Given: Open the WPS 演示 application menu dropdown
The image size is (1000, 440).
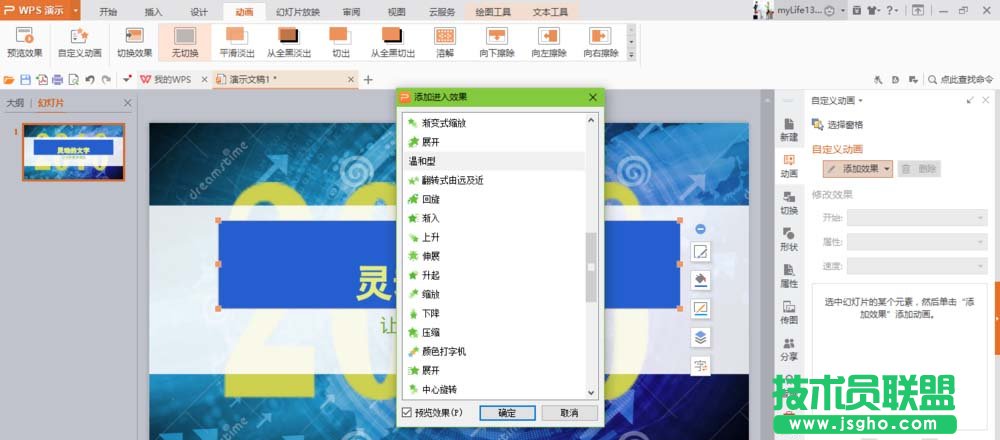Looking at the screenshot, I should [x=76, y=11].
